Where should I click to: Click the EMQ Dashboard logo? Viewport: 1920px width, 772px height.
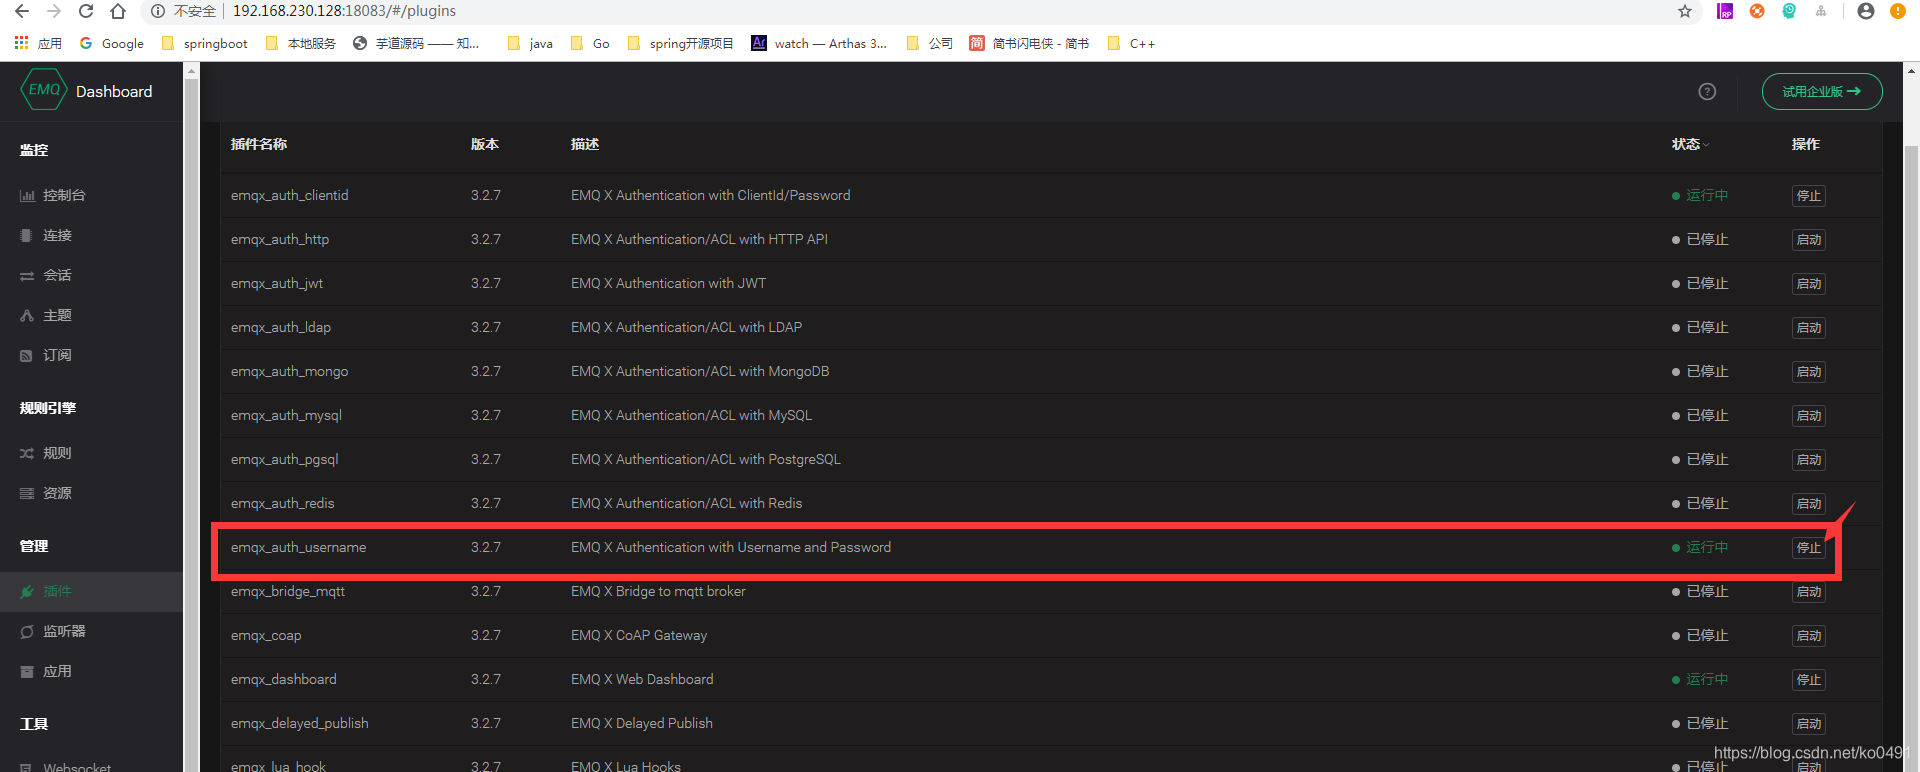click(87, 91)
